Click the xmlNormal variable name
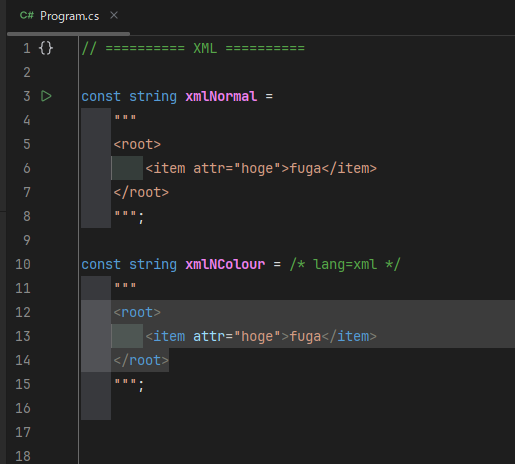The width and height of the screenshot is (515, 464). [x=221, y=96]
